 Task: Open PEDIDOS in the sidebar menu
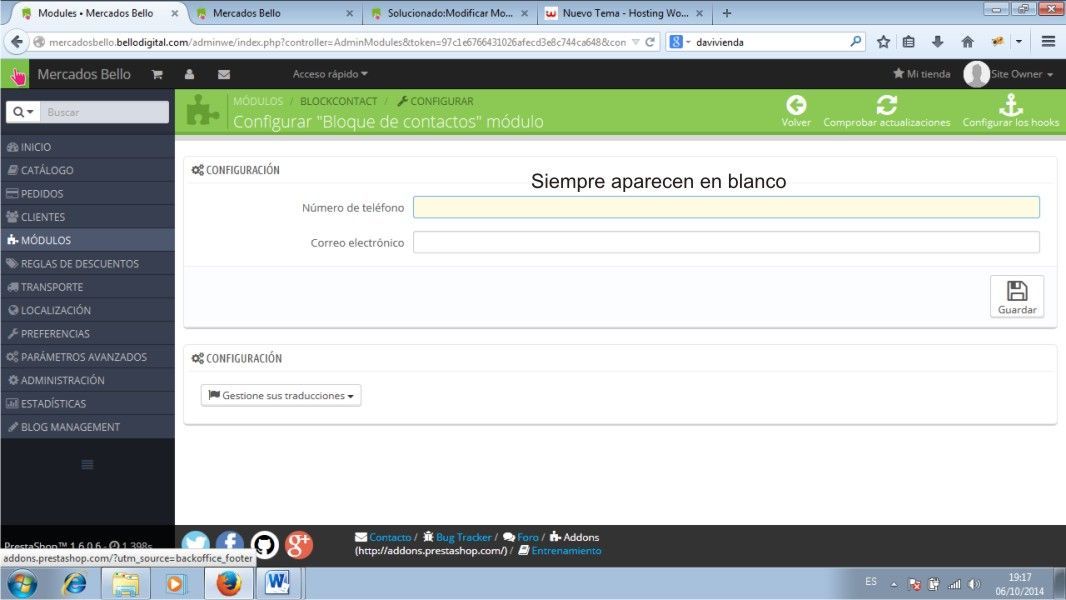pos(87,194)
